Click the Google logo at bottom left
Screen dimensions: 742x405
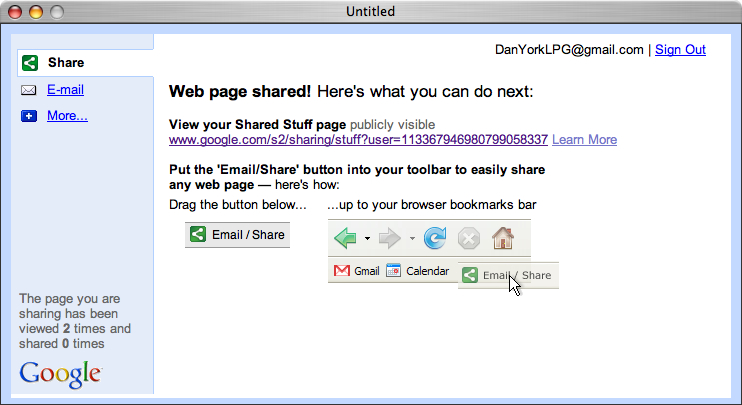tap(60, 373)
